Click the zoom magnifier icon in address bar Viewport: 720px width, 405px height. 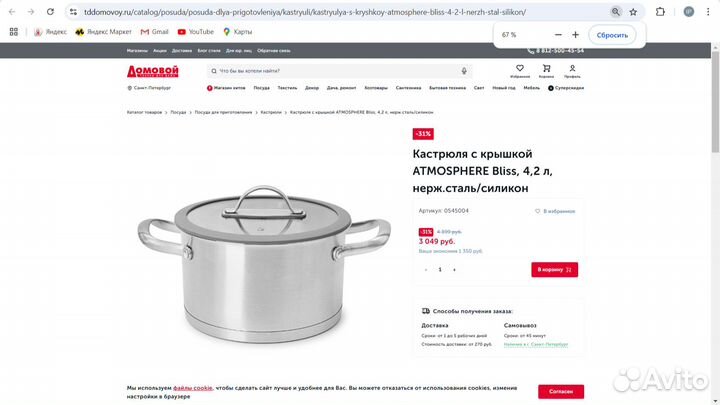[x=616, y=12]
